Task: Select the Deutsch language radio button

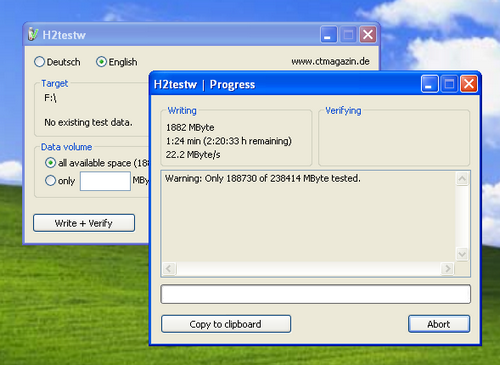Action: coord(39,62)
